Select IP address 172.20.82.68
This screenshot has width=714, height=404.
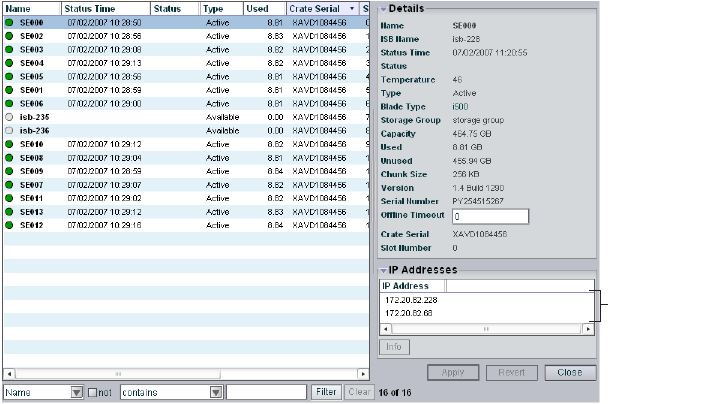pyautogui.click(x=409, y=313)
